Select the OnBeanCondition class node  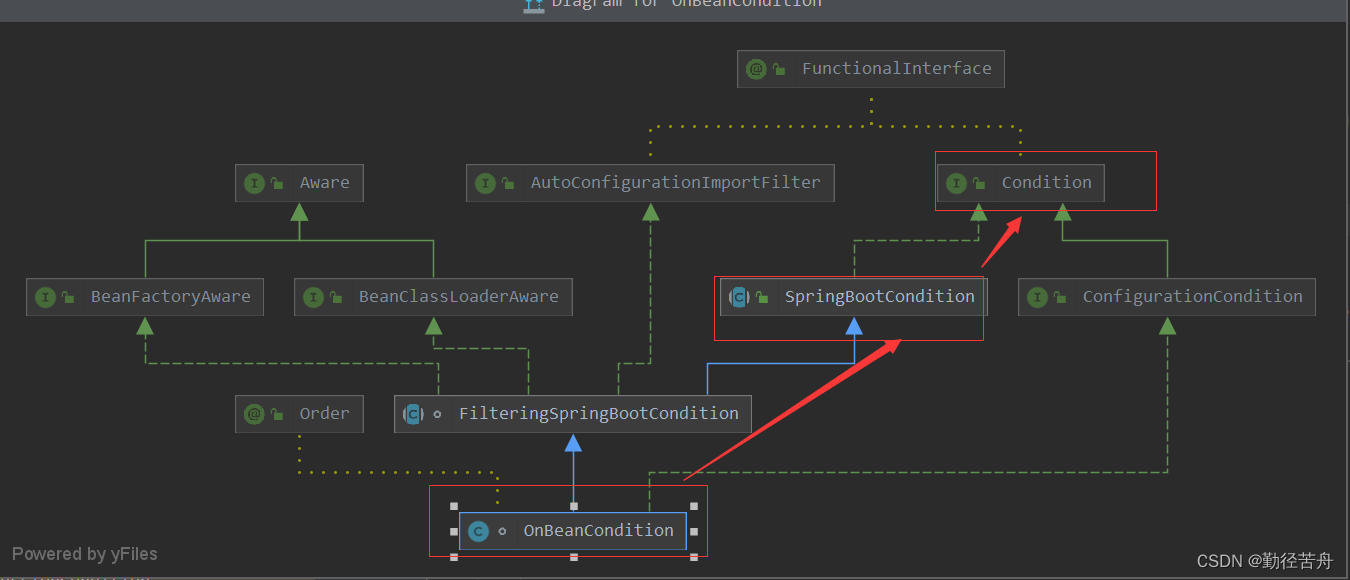(573, 531)
